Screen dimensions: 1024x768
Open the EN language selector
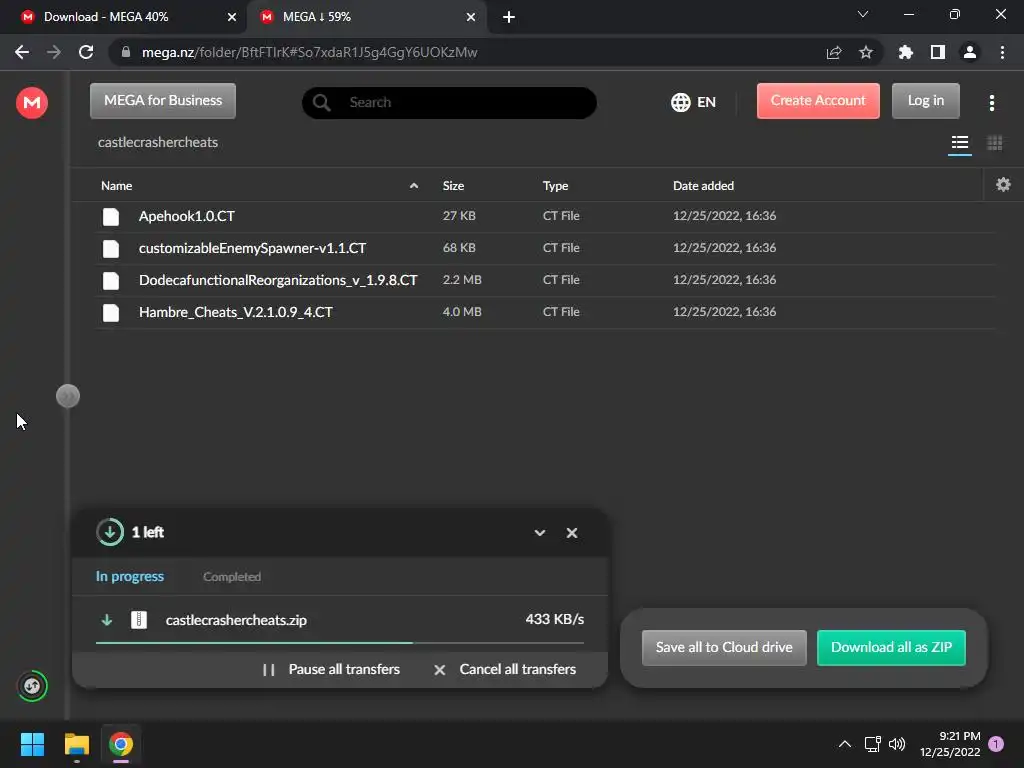[694, 102]
